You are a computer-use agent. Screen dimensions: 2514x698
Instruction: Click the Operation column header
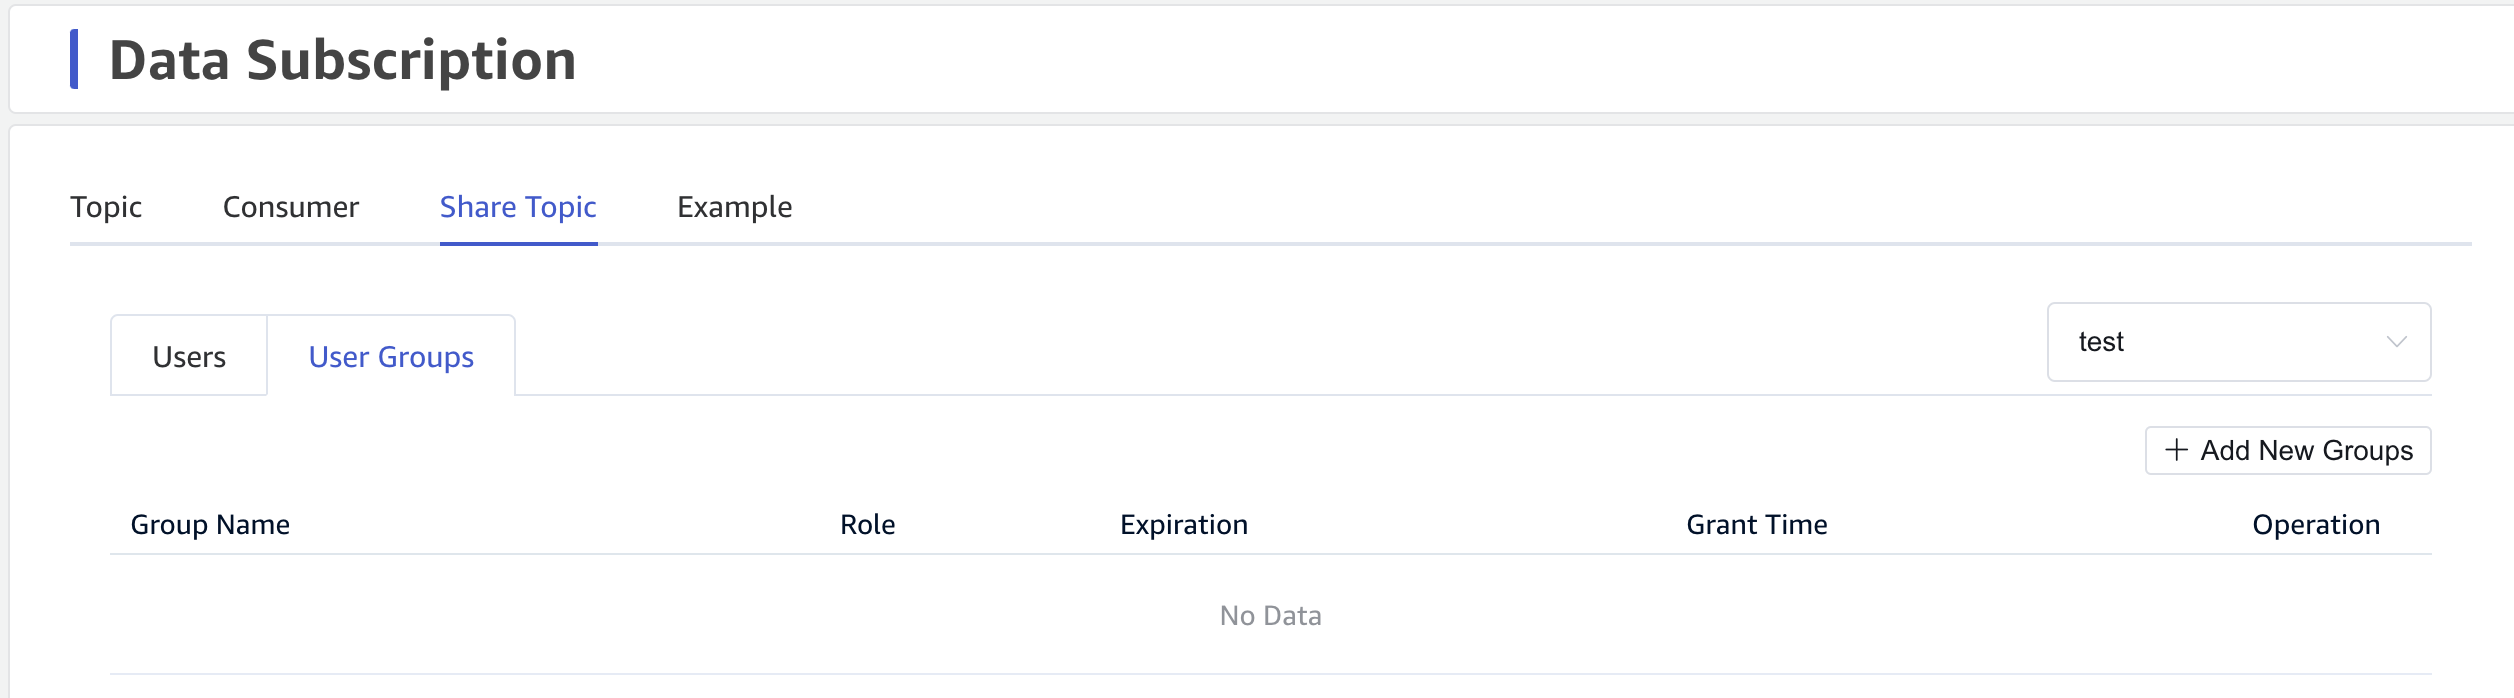coord(2315,525)
